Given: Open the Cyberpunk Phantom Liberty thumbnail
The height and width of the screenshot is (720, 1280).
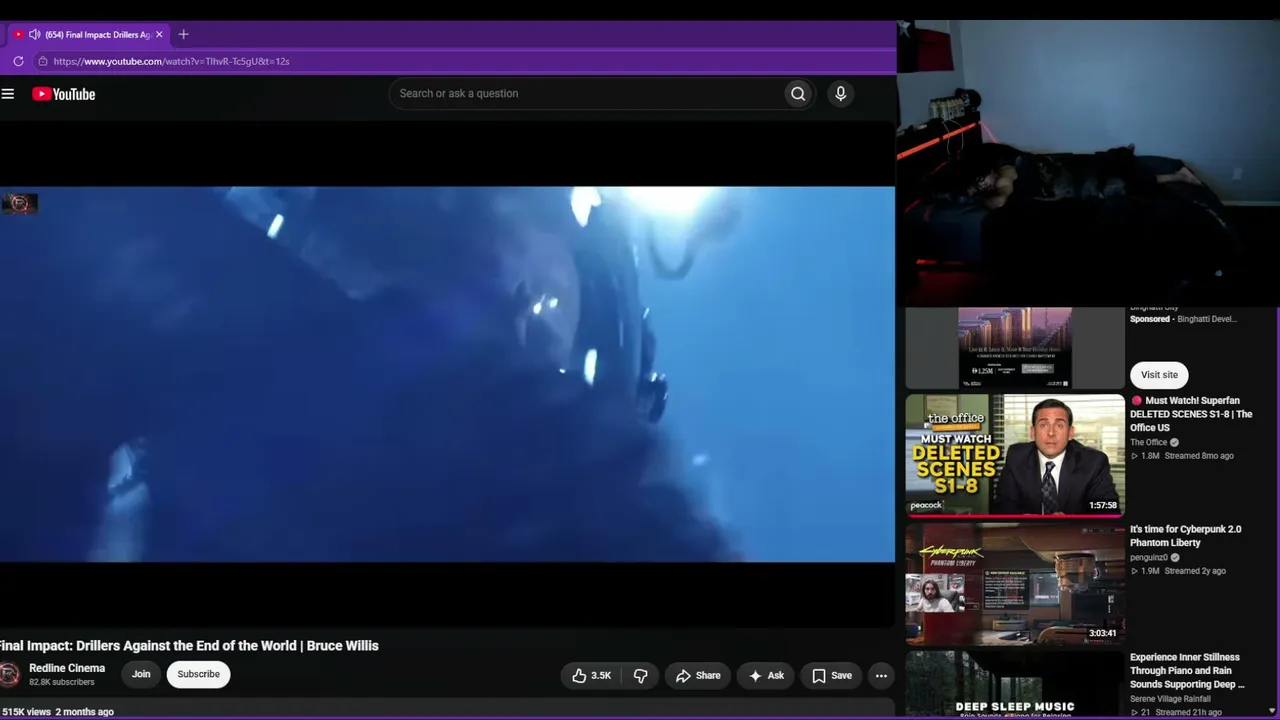Looking at the screenshot, I should click(1015, 584).
